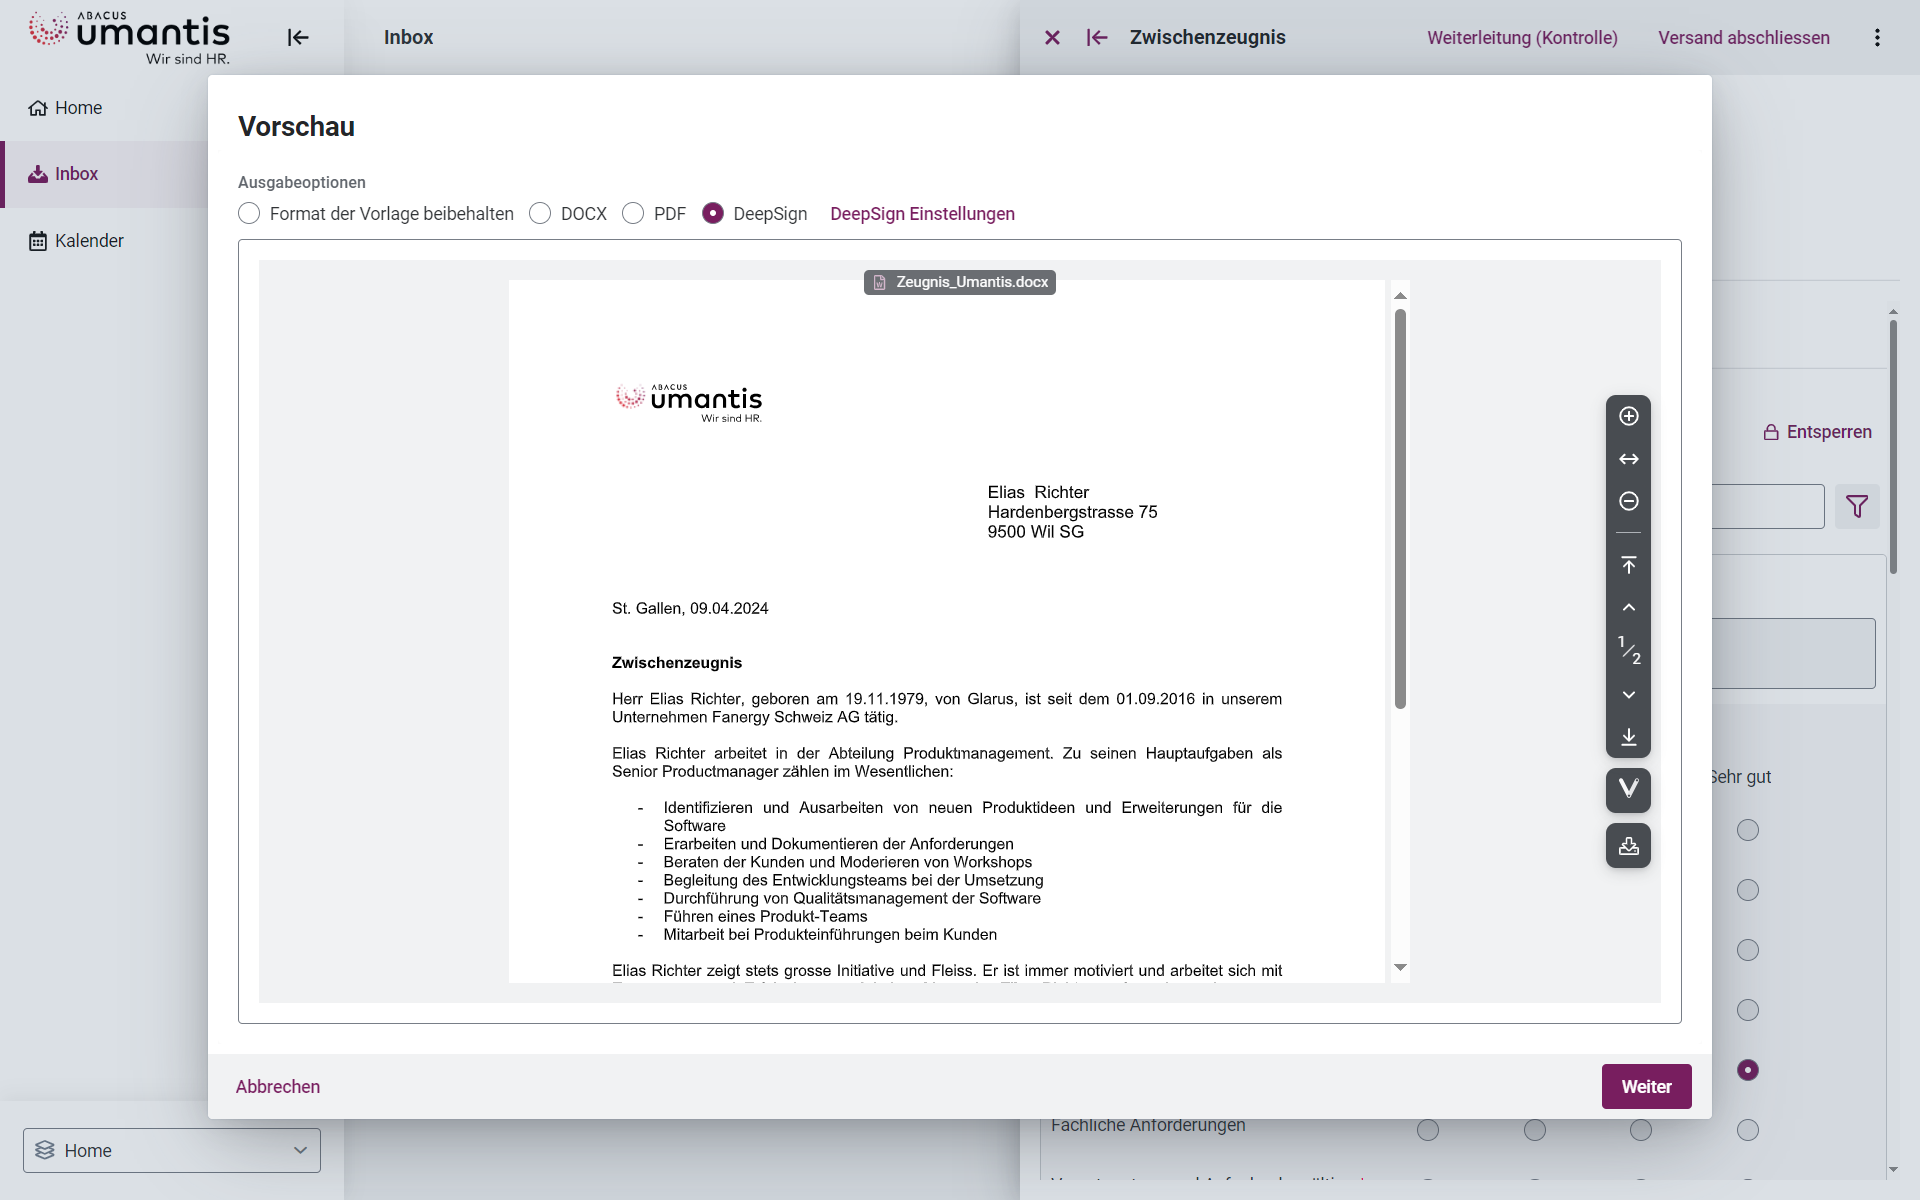The image size is (1920, 1200).
Task: Choose Format der Vorlage beibehalten option
Action: tap(249, 213)
